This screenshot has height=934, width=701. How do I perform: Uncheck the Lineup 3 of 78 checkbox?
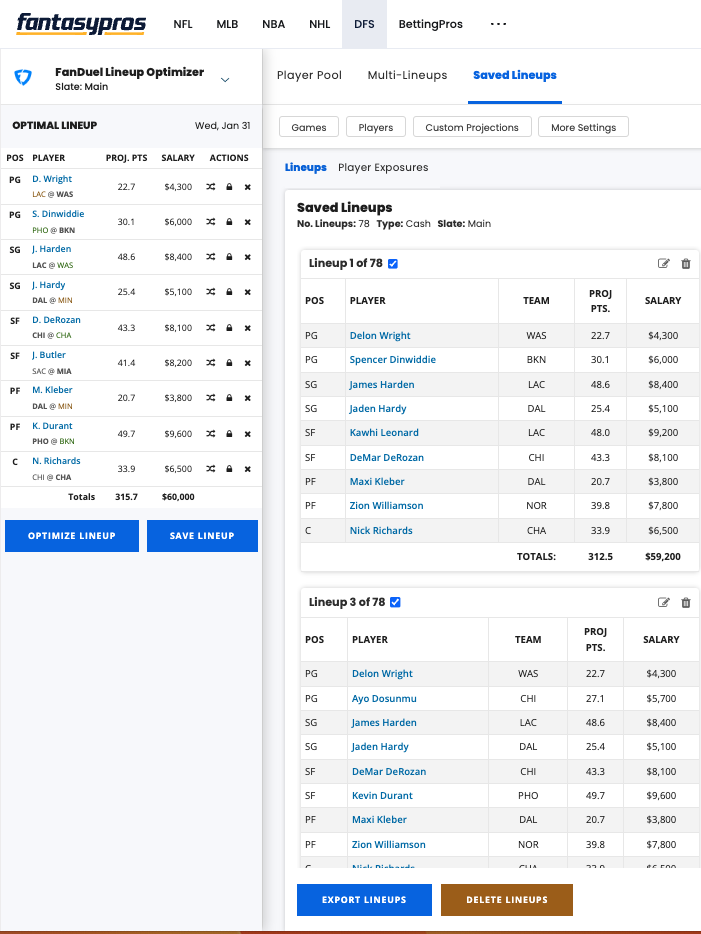point(395,602)
